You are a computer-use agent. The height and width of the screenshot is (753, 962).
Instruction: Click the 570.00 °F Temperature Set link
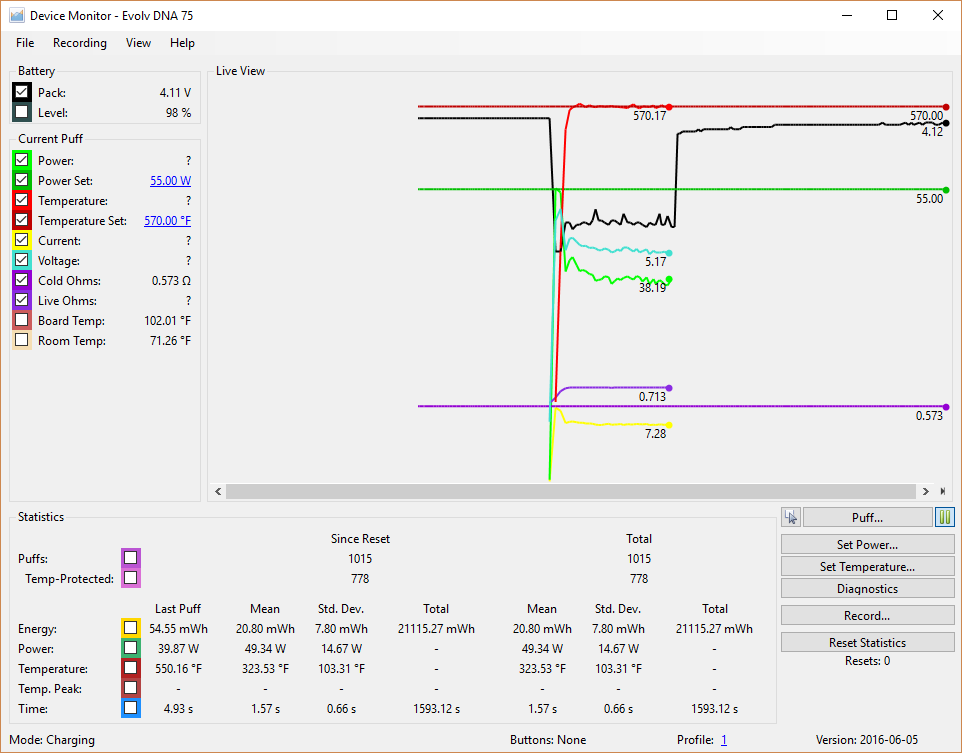(167, 221)
